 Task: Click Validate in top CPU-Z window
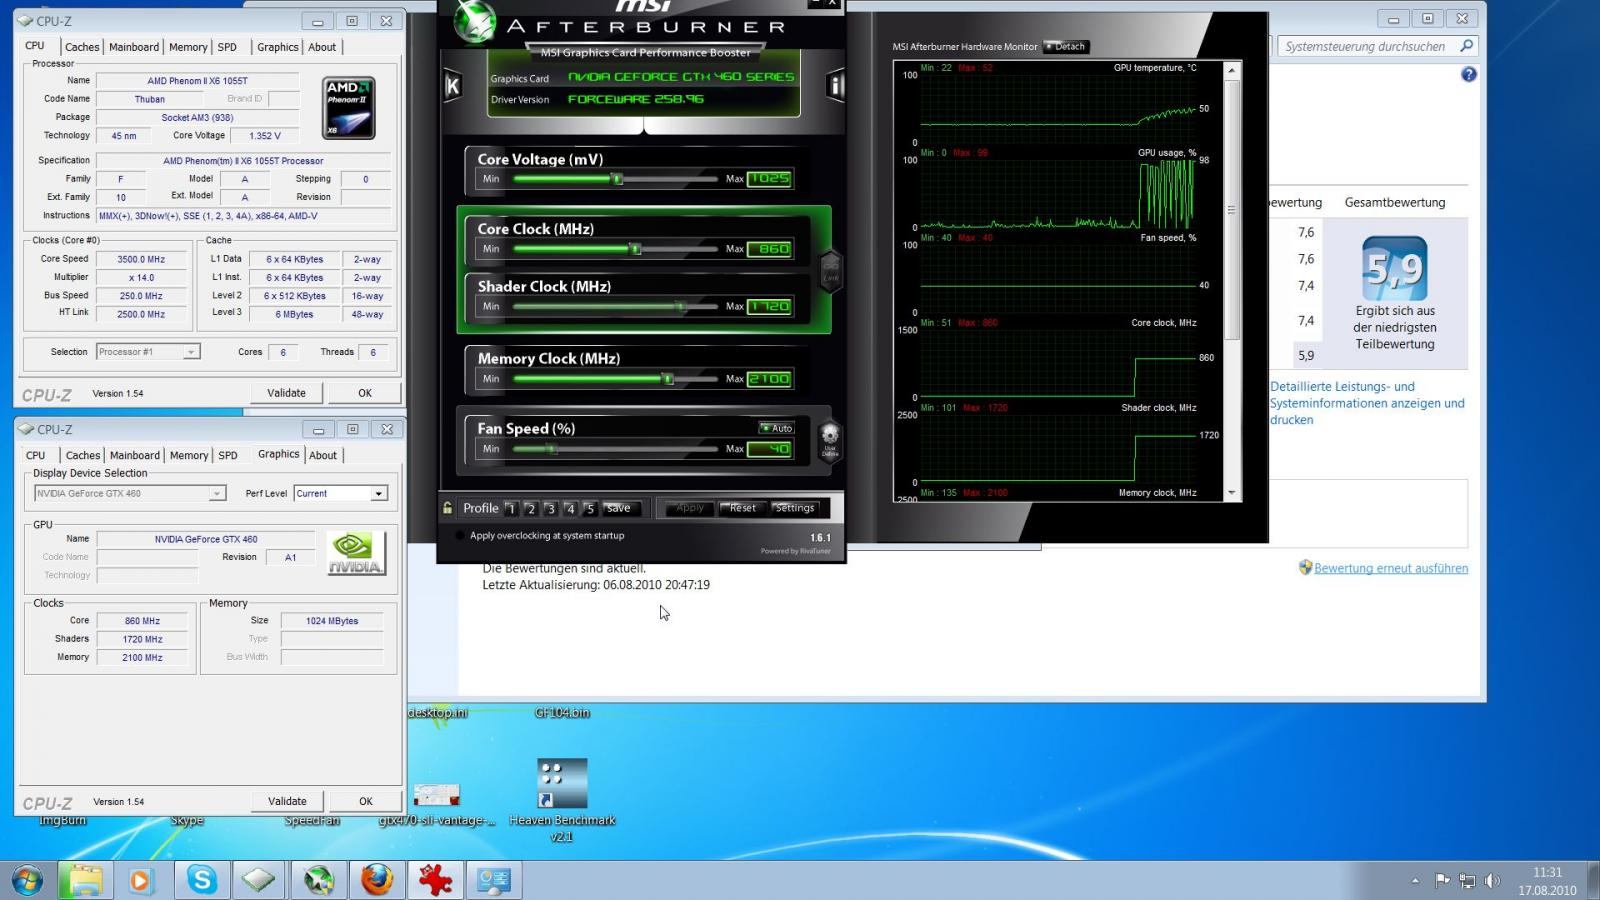click(x=286, y=393)
